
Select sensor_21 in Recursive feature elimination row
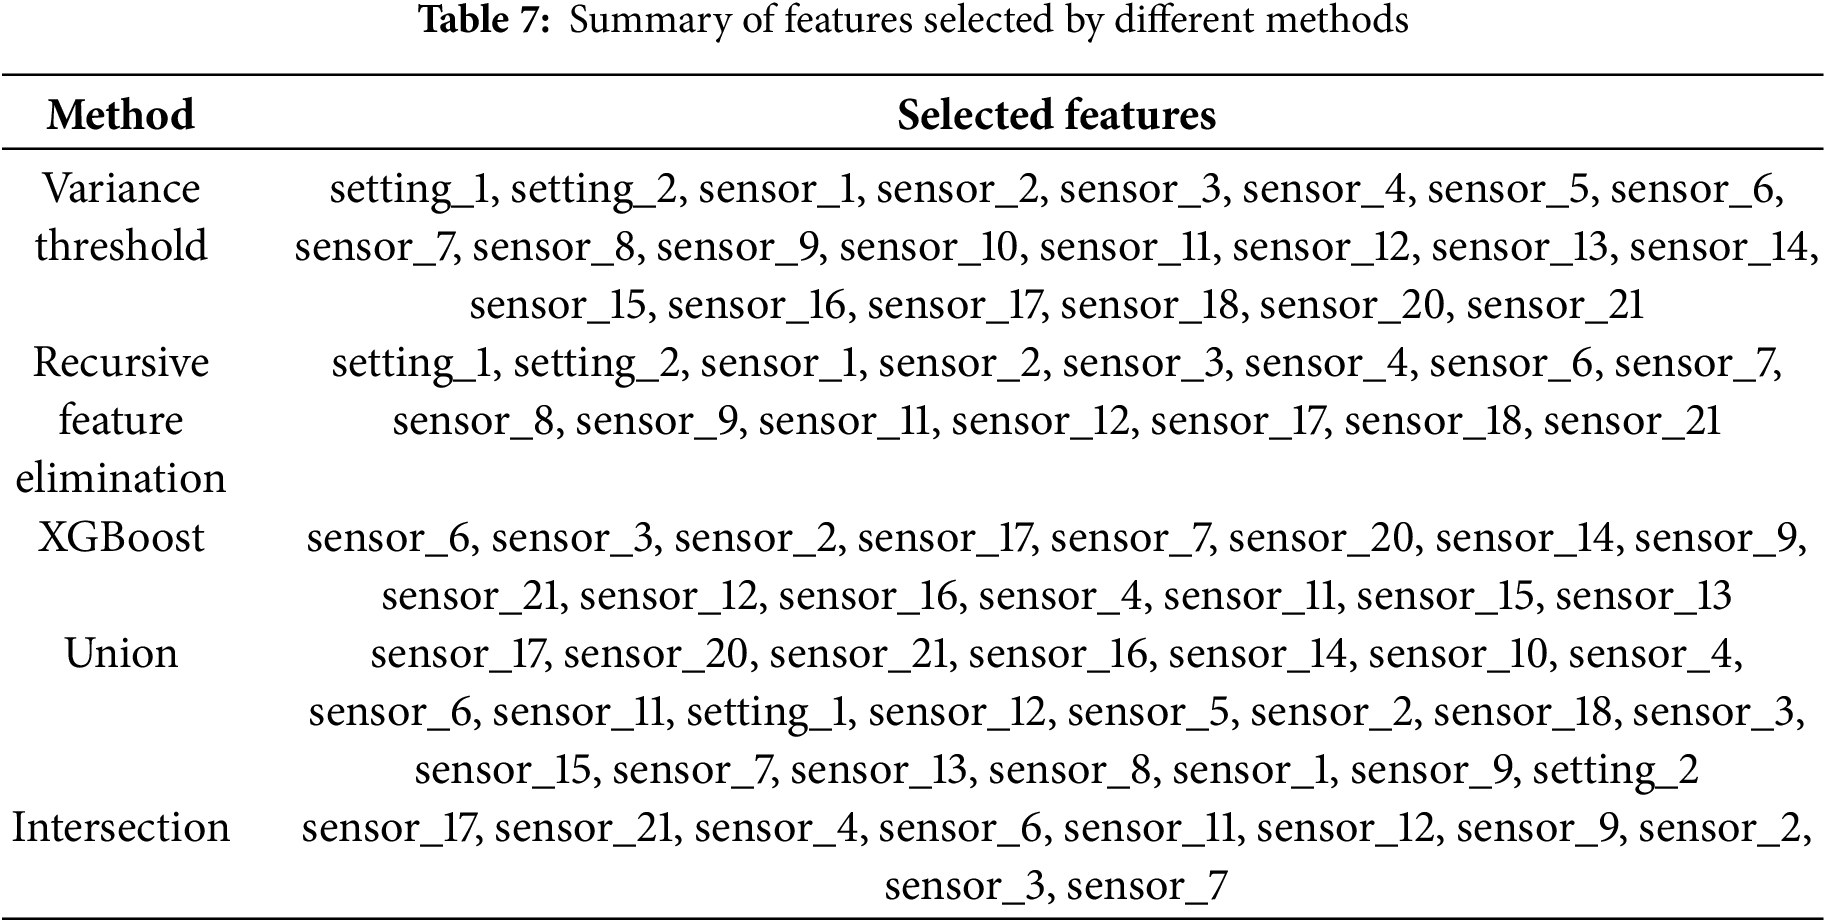coord(1631,421)
